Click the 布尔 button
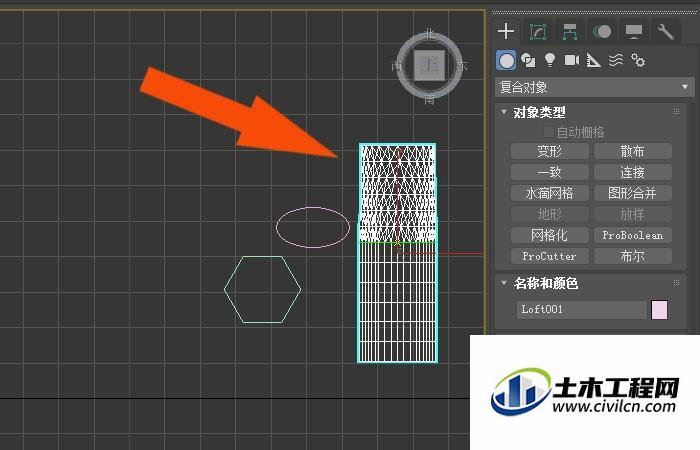700x450 pixels. [633, 256]
